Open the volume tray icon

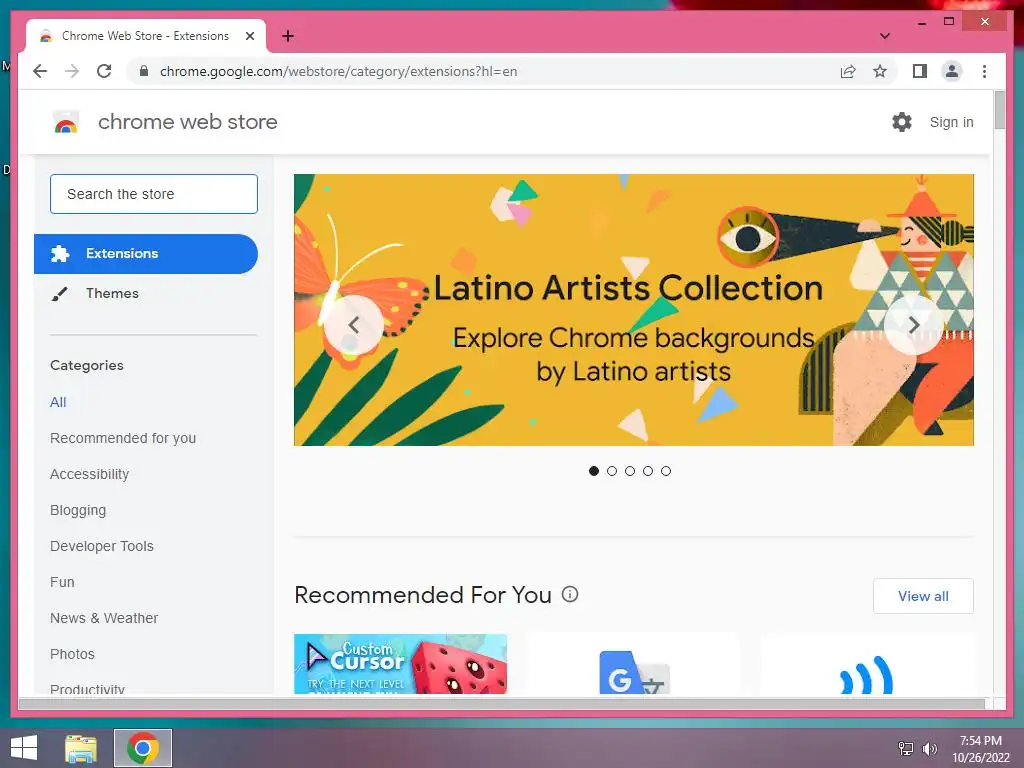[x=929, y=748]
